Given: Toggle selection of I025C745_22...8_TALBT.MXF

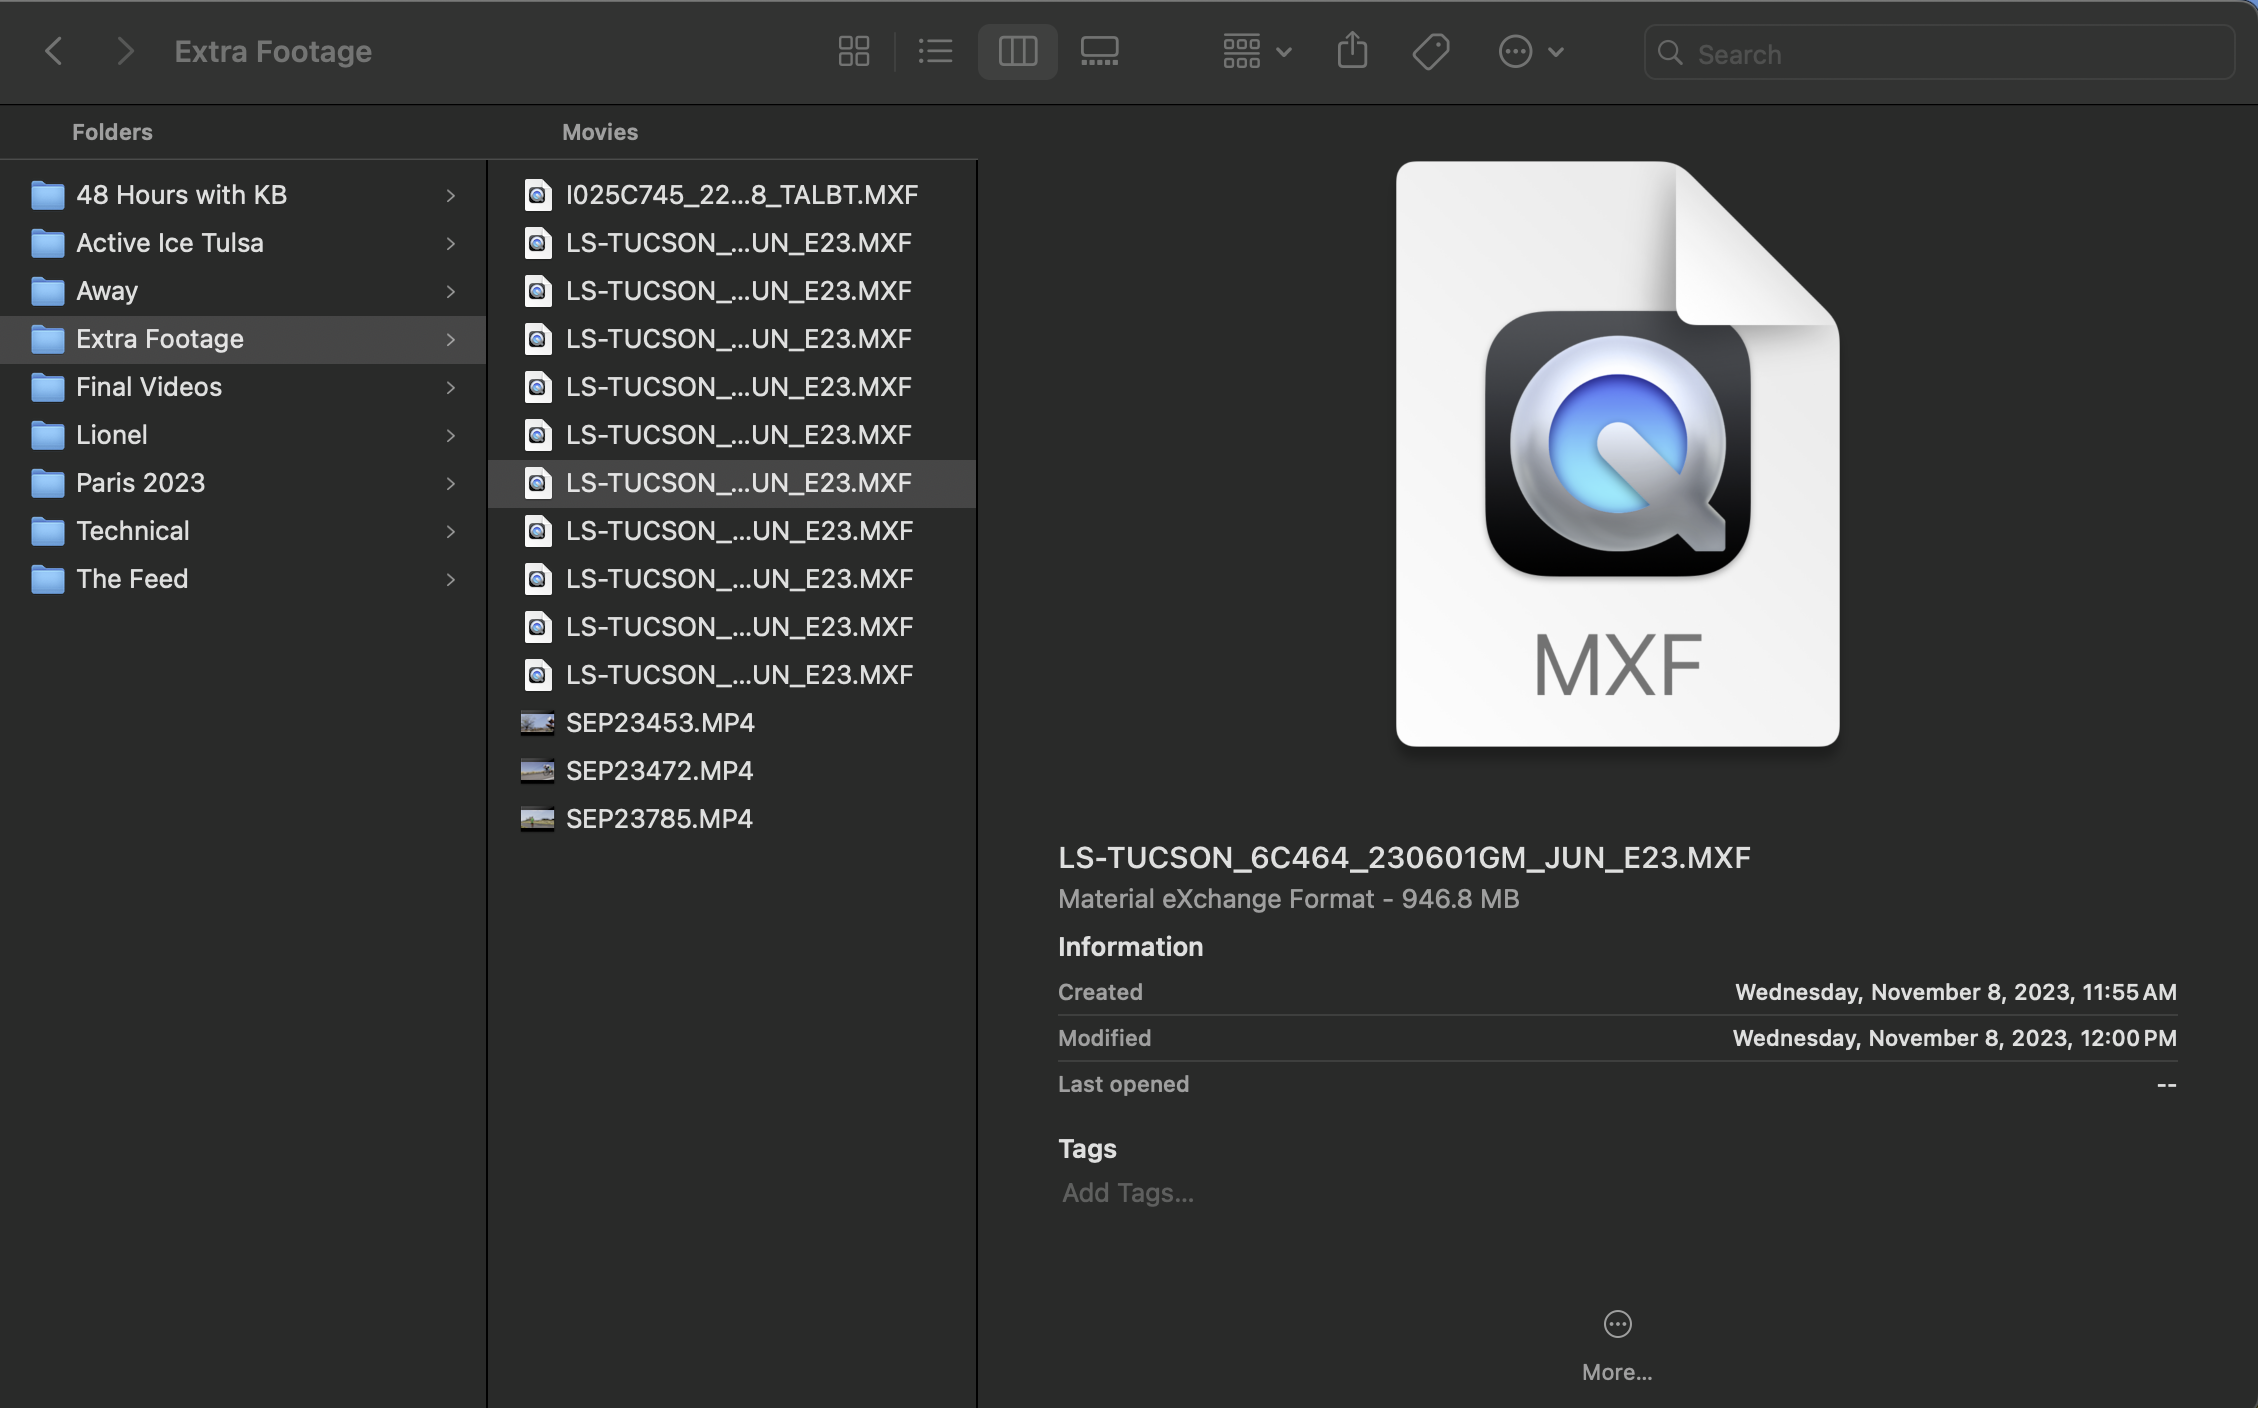Looking at the screenshot, I should (x=742, y=194).
